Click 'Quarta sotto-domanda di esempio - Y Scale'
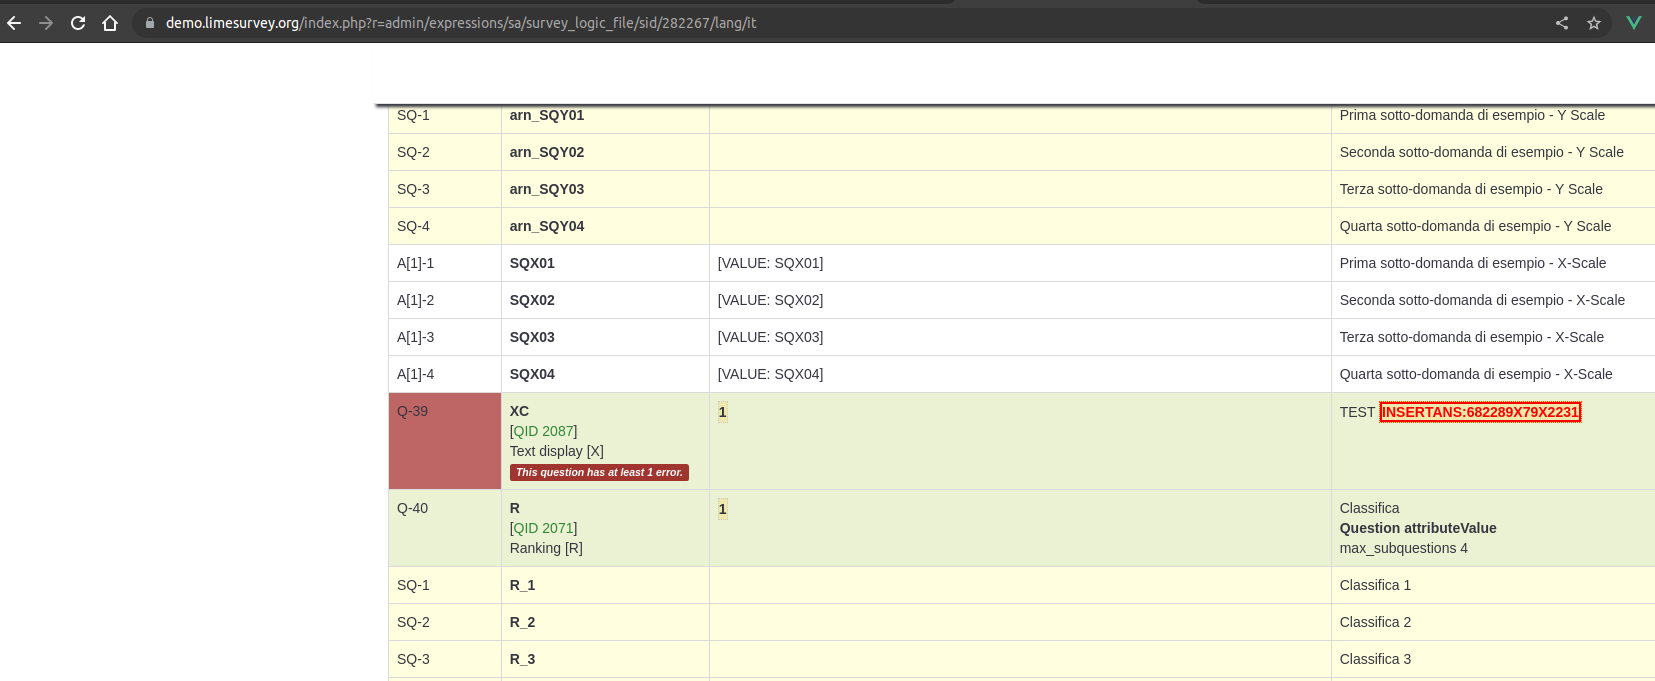Viewport: 1655px width, 681px height. 1475,226
